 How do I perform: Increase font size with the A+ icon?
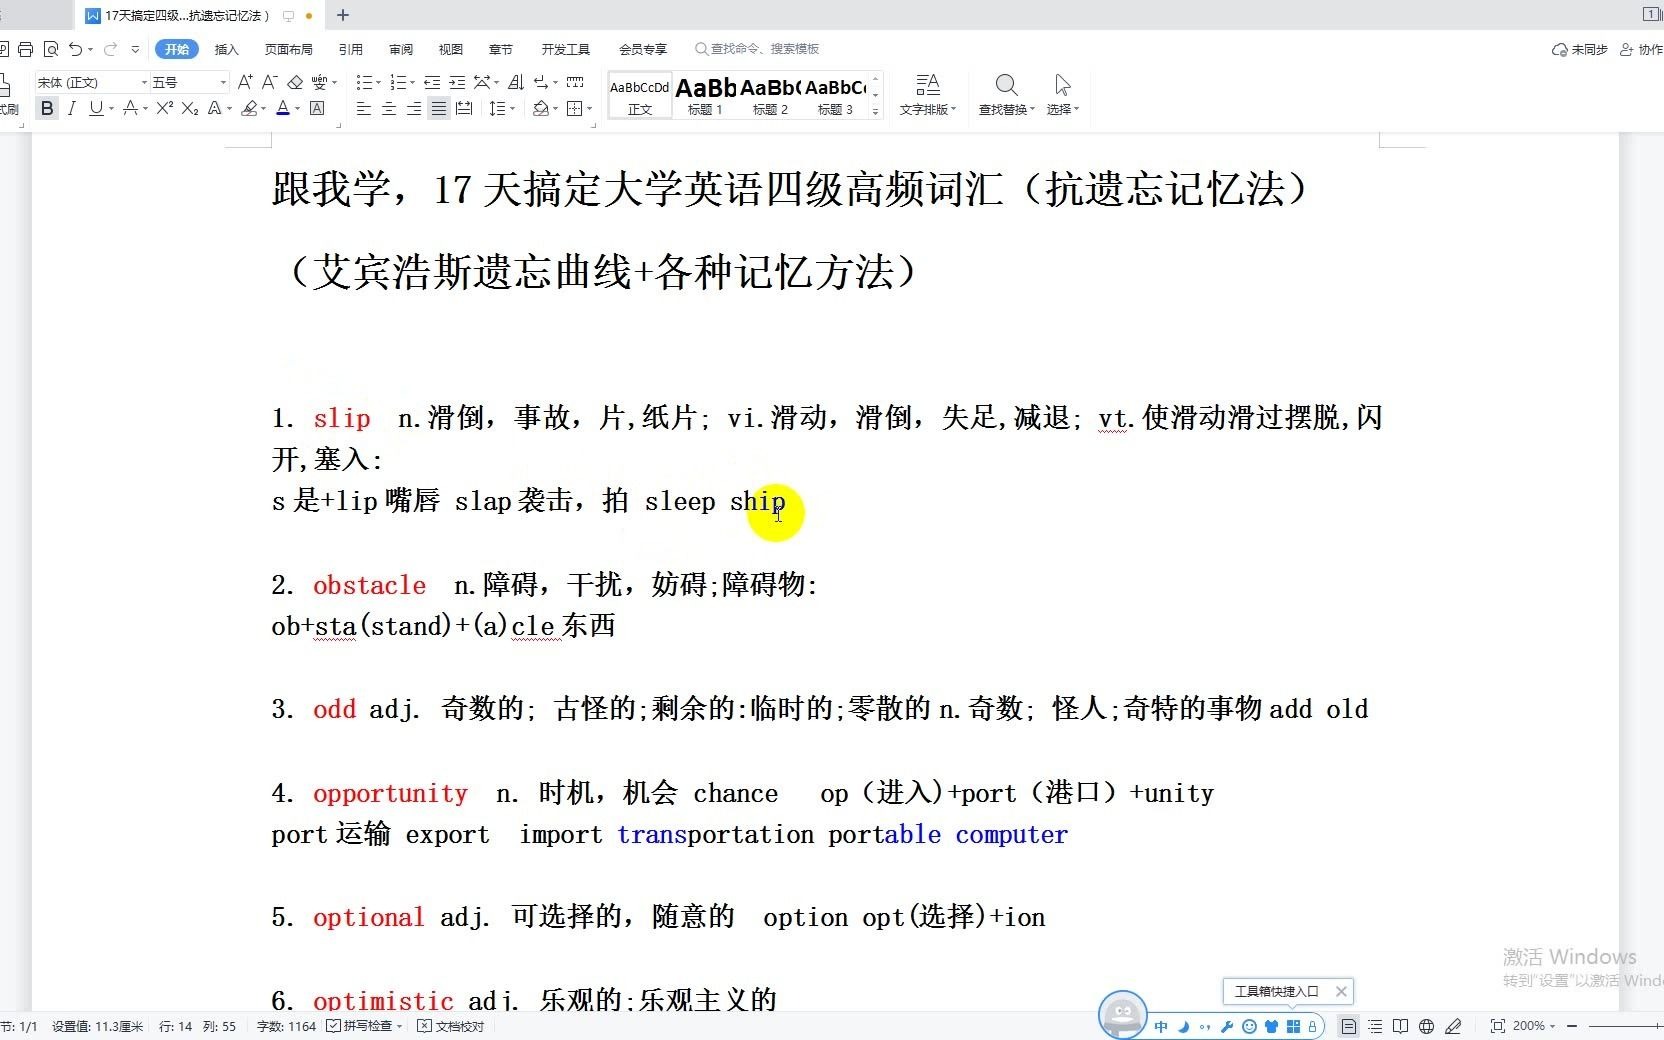245,82
